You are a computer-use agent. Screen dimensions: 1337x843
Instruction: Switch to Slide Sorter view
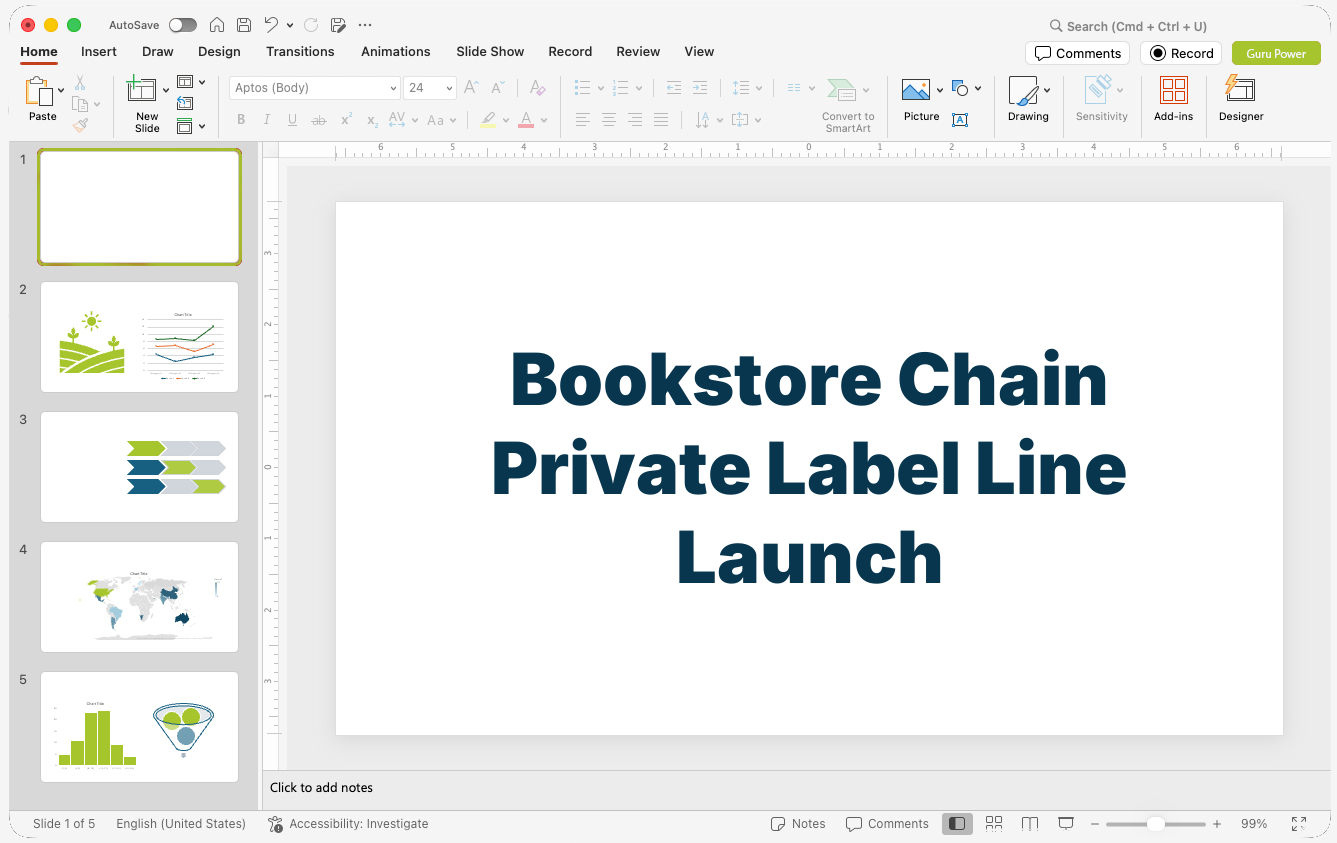click(x=994, y=824)
